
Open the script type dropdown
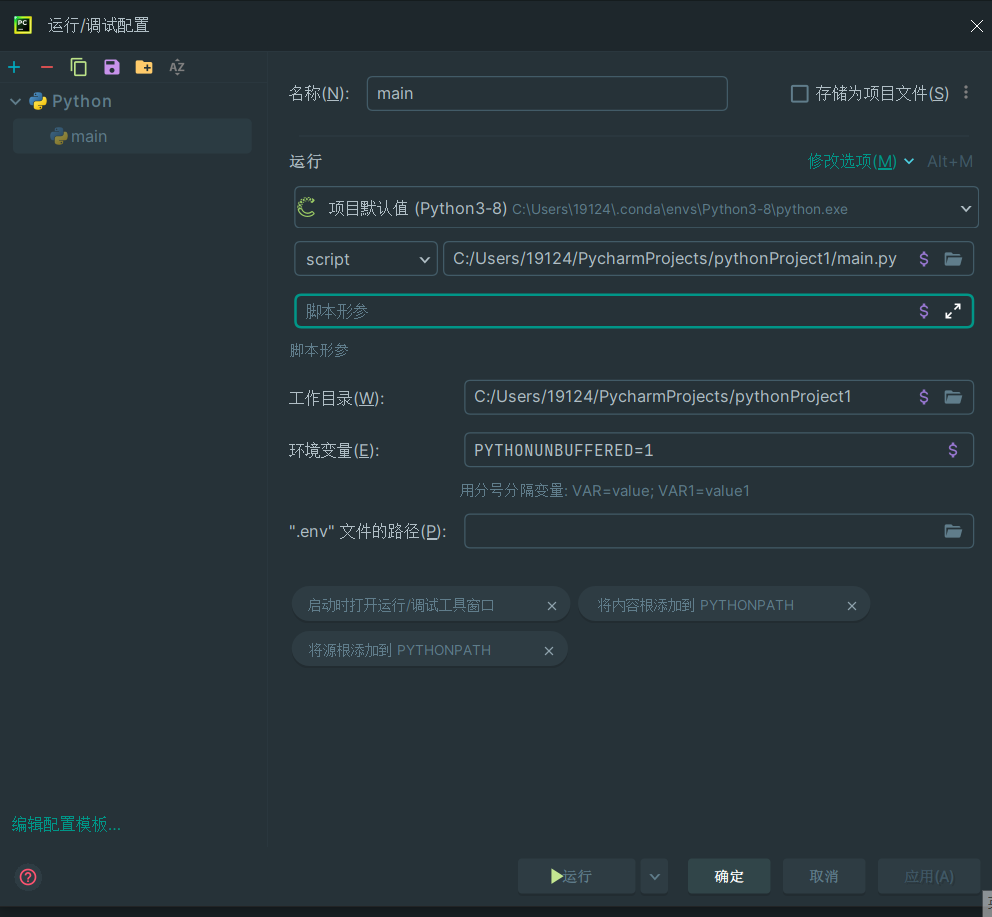coord(365,259)
